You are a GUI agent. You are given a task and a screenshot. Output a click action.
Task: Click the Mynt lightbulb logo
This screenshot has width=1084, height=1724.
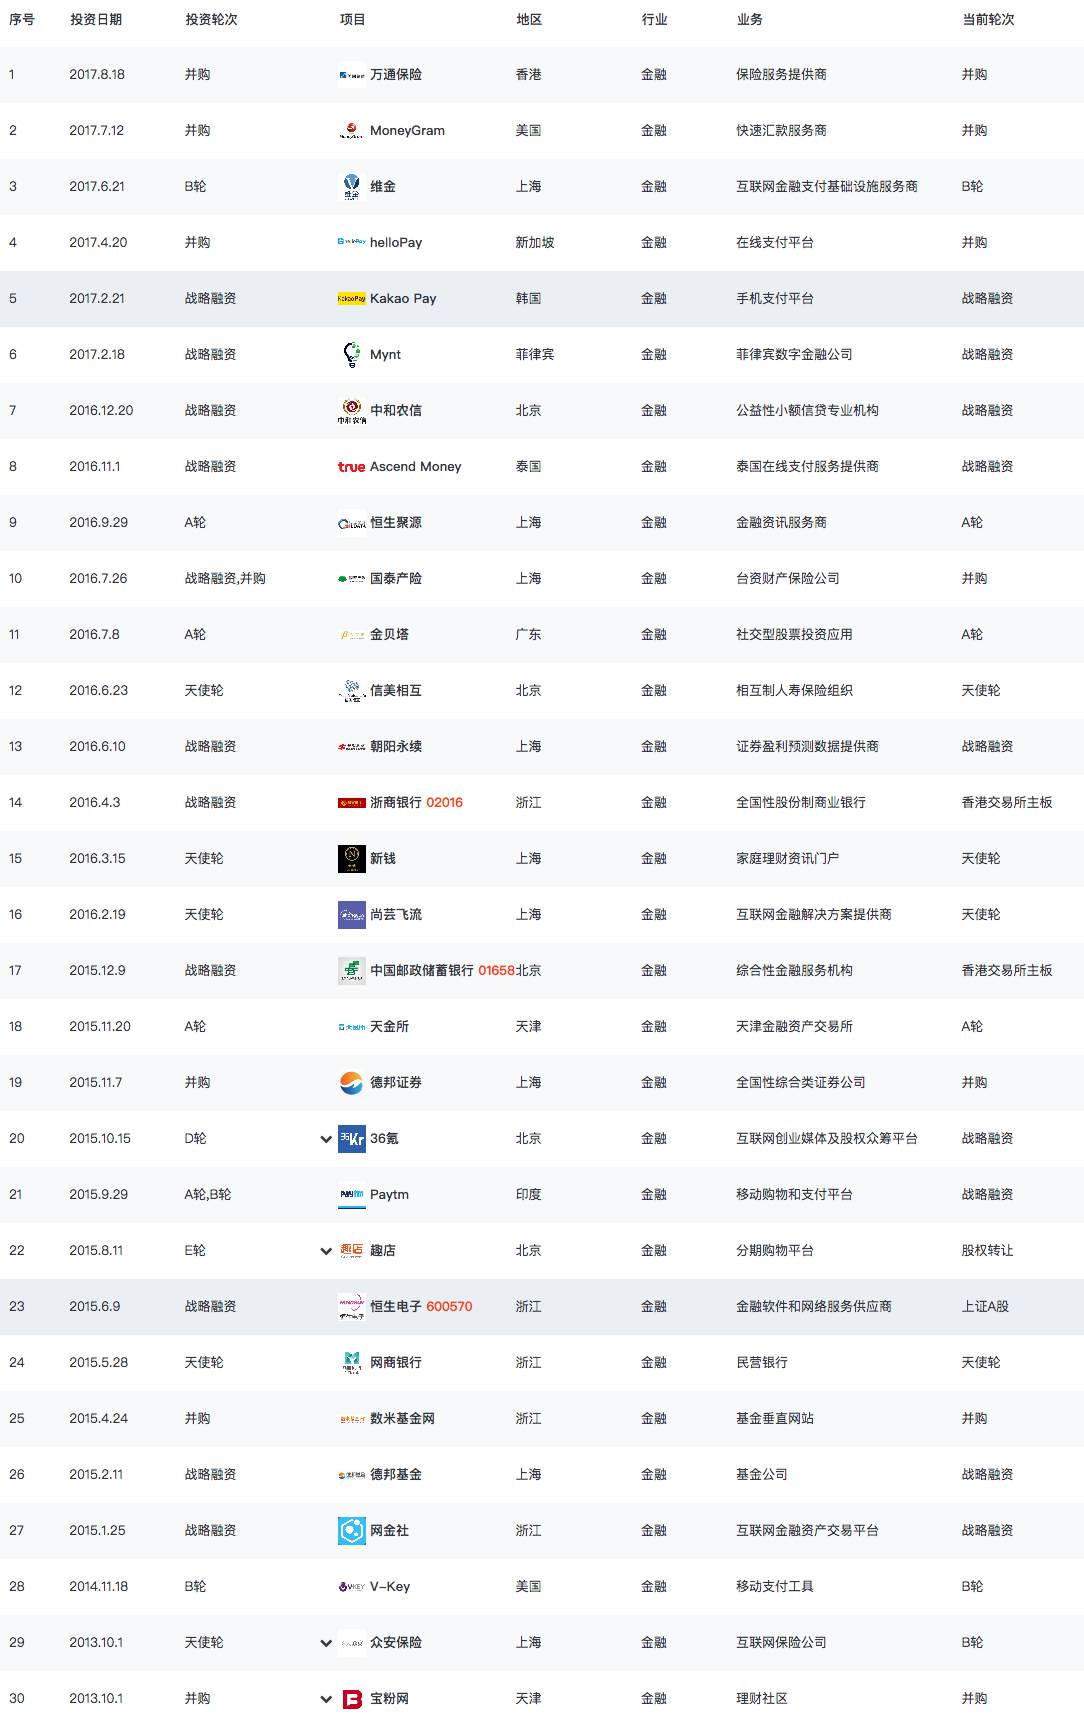[x=351, y=355]
